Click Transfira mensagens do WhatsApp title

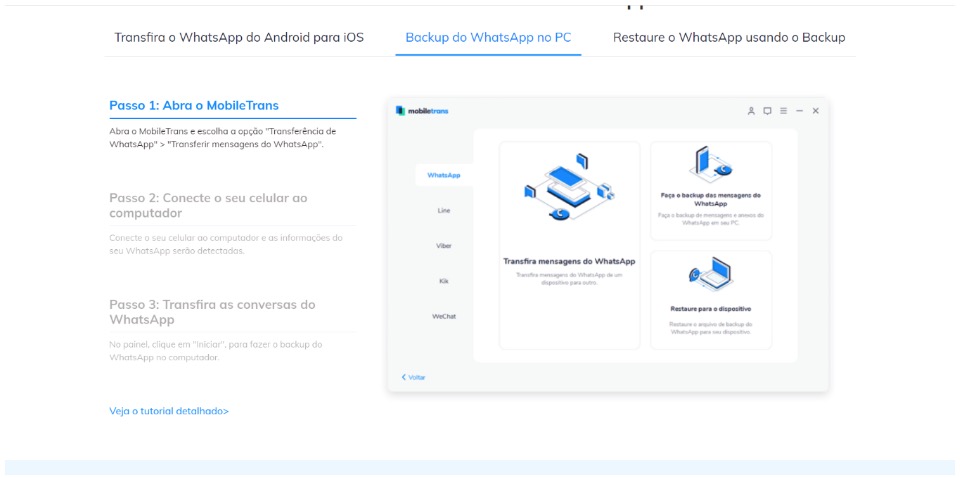pos(569,261)
